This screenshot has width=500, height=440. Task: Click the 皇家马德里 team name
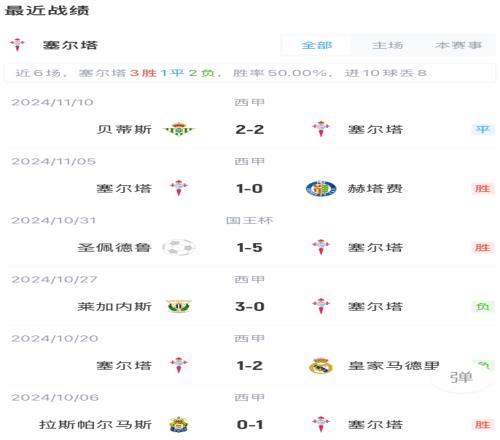click(394, 366)
